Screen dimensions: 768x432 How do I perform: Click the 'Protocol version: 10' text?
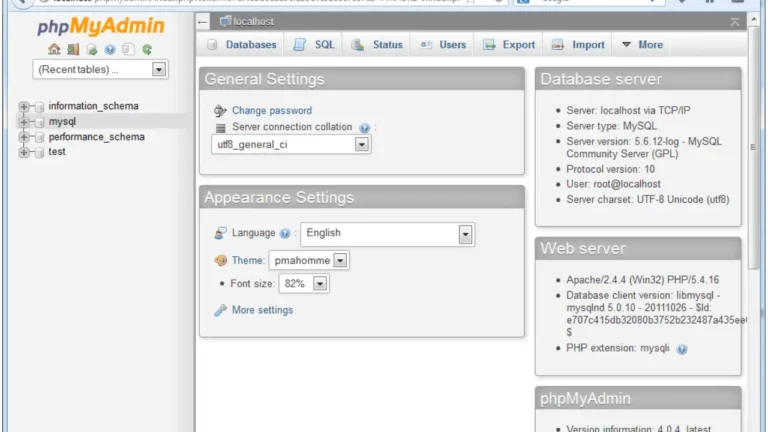(610, 169)
